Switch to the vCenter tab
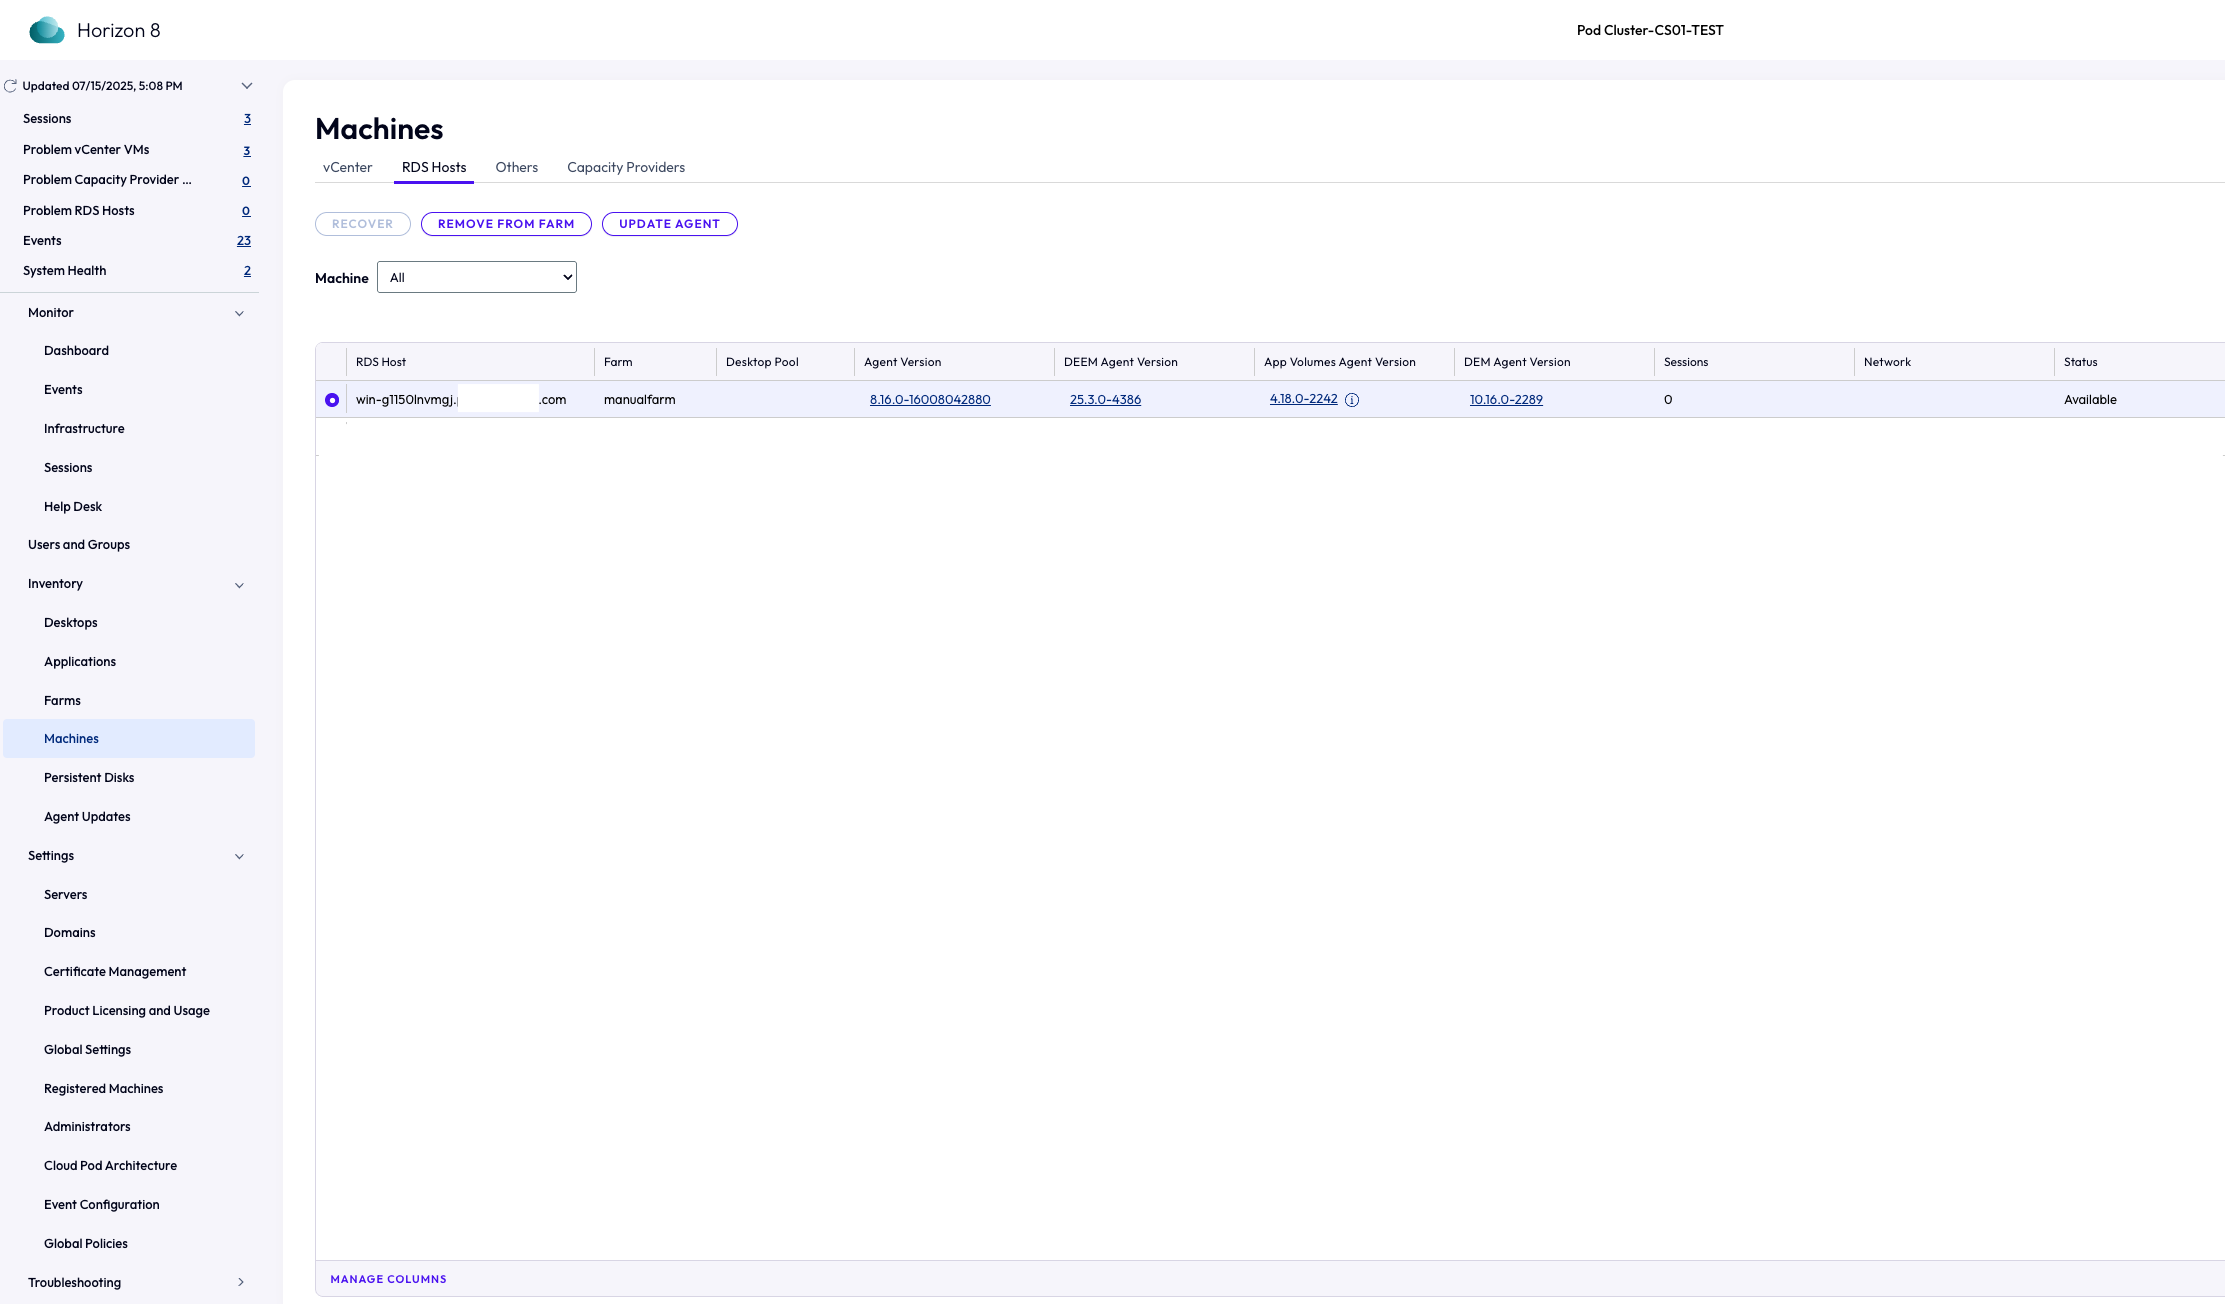2225x1304 pixels. 347,167
